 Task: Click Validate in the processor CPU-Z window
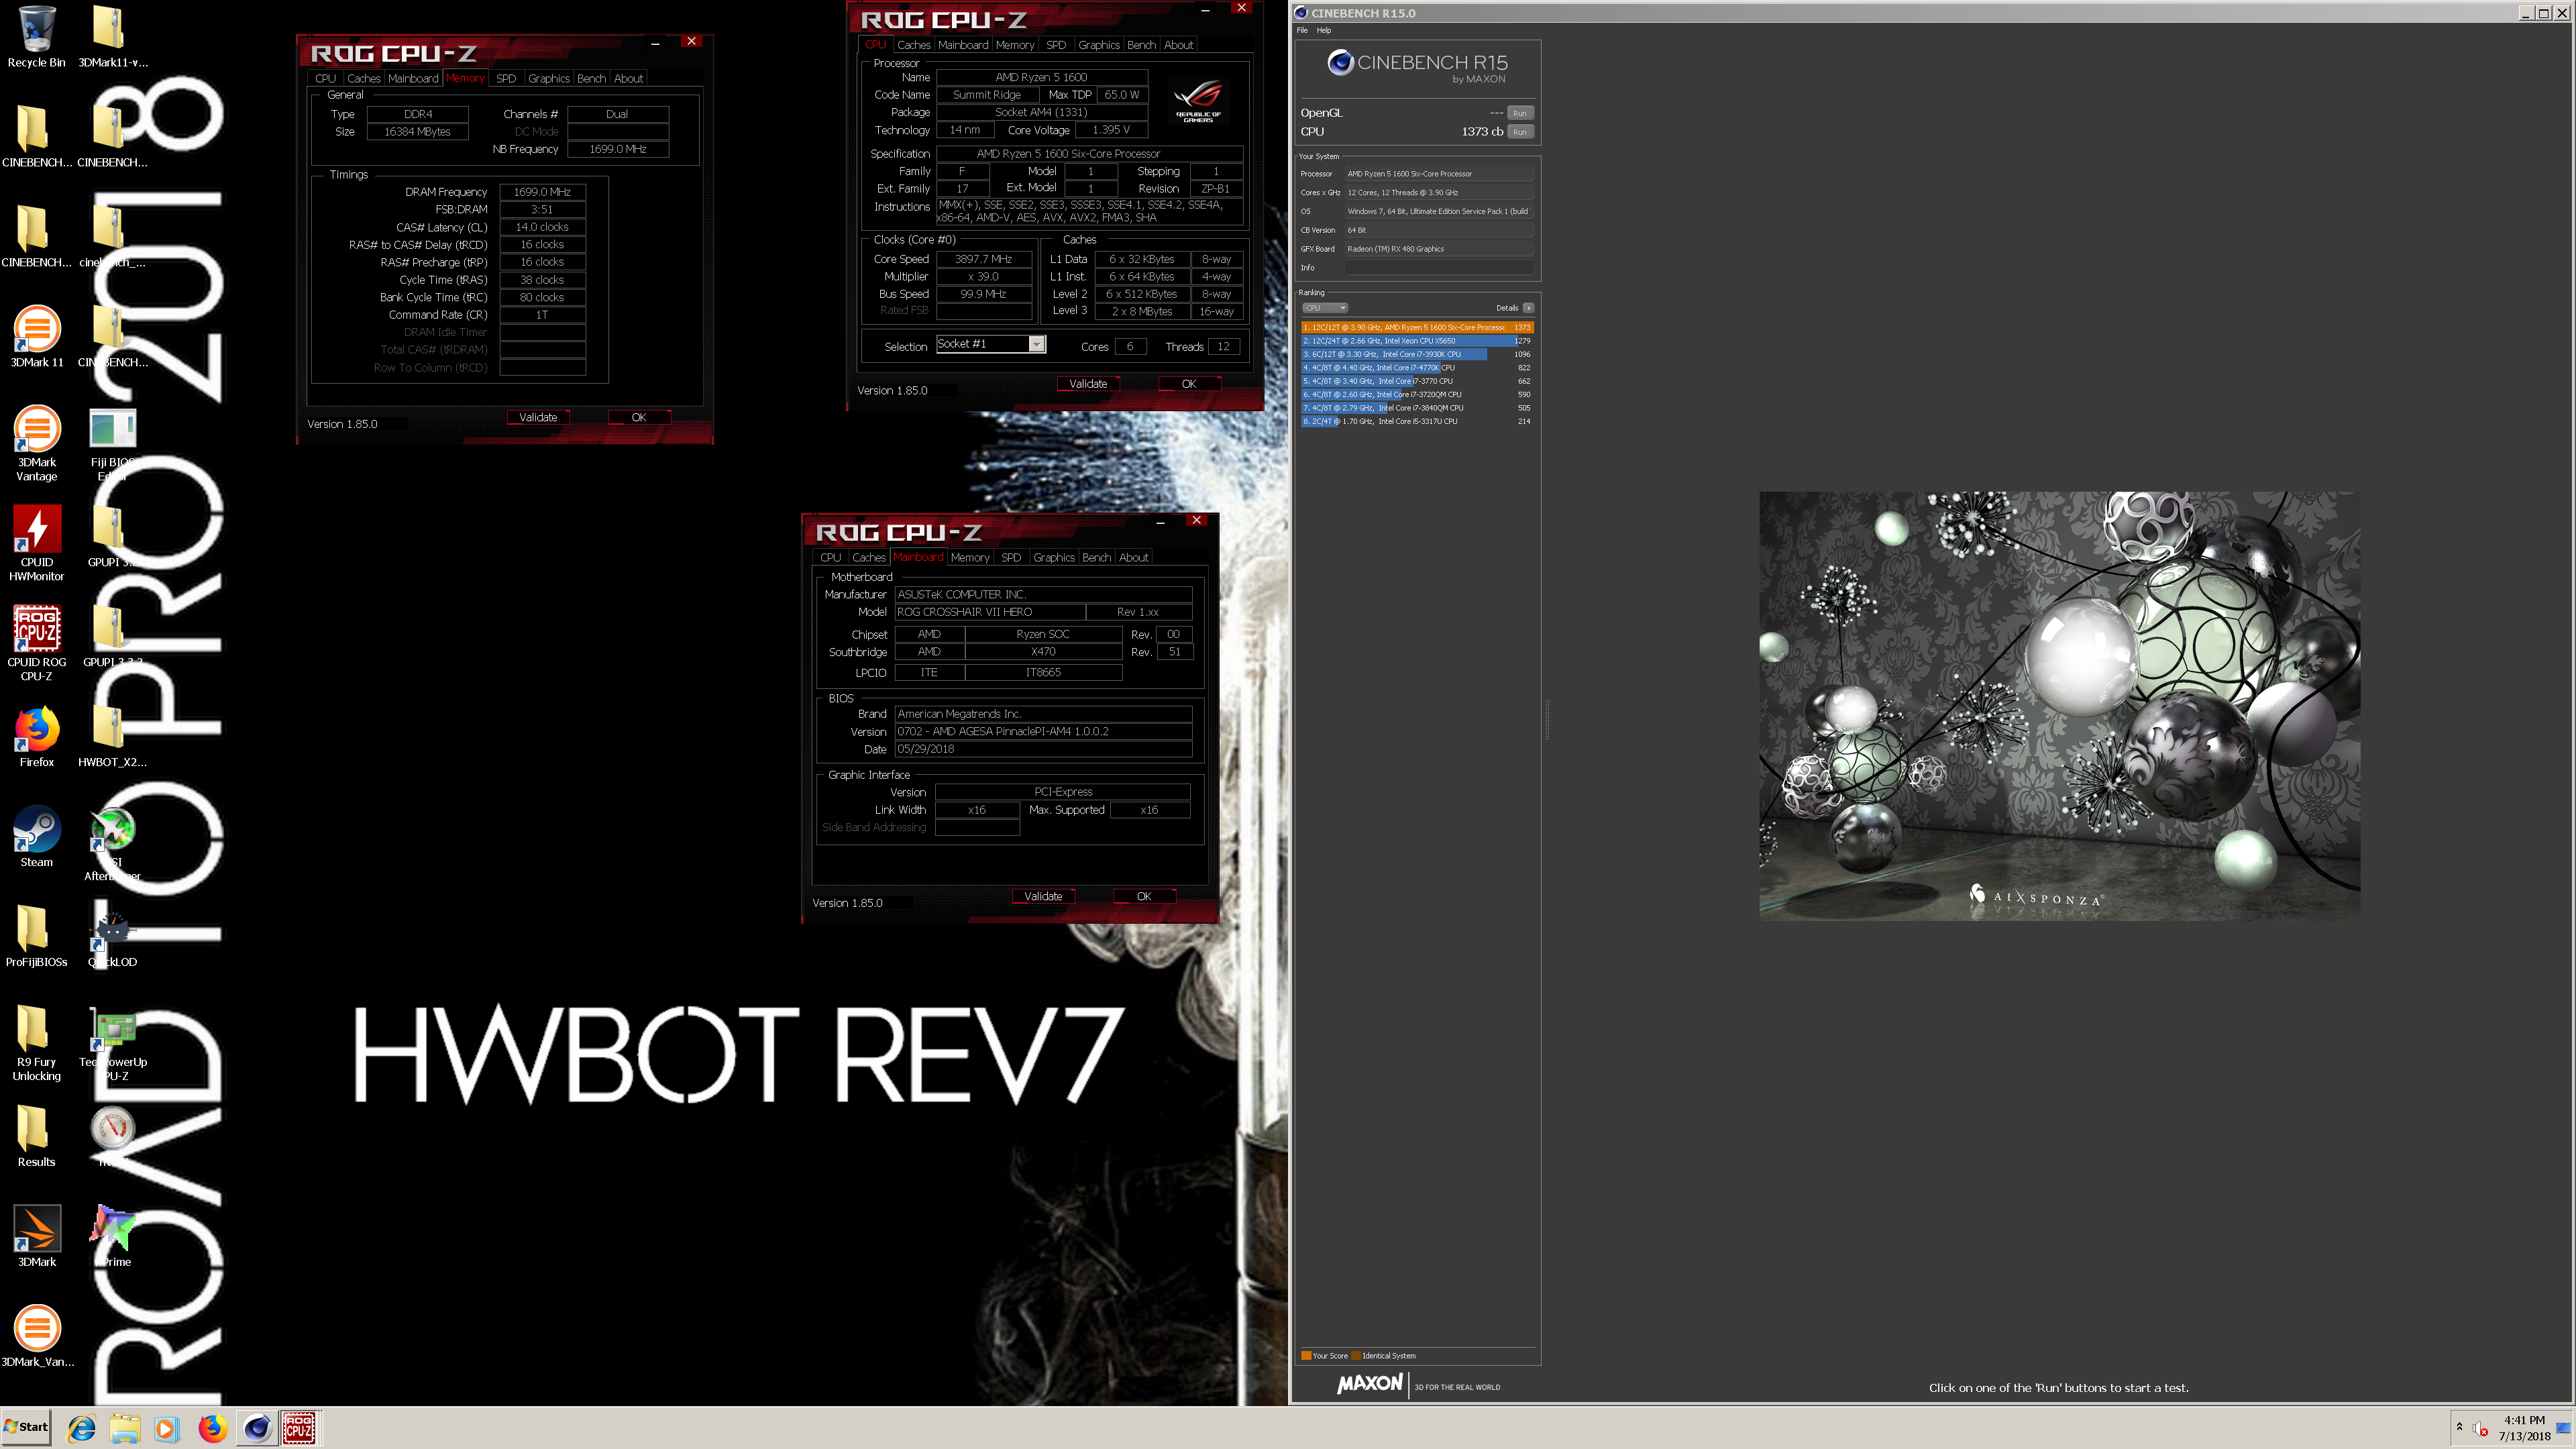(x=1088, y=383)
